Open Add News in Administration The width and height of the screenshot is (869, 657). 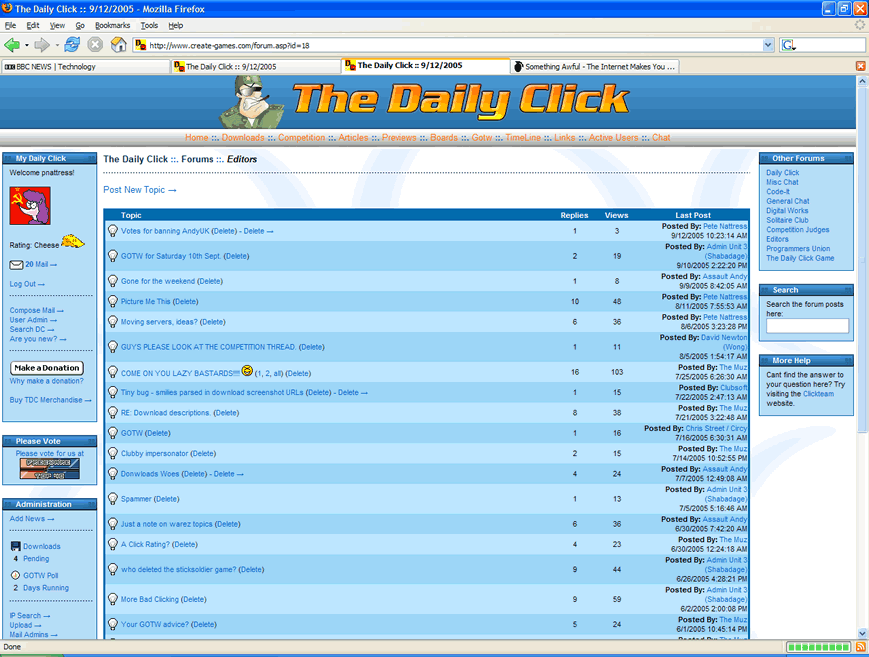[32, 519]
